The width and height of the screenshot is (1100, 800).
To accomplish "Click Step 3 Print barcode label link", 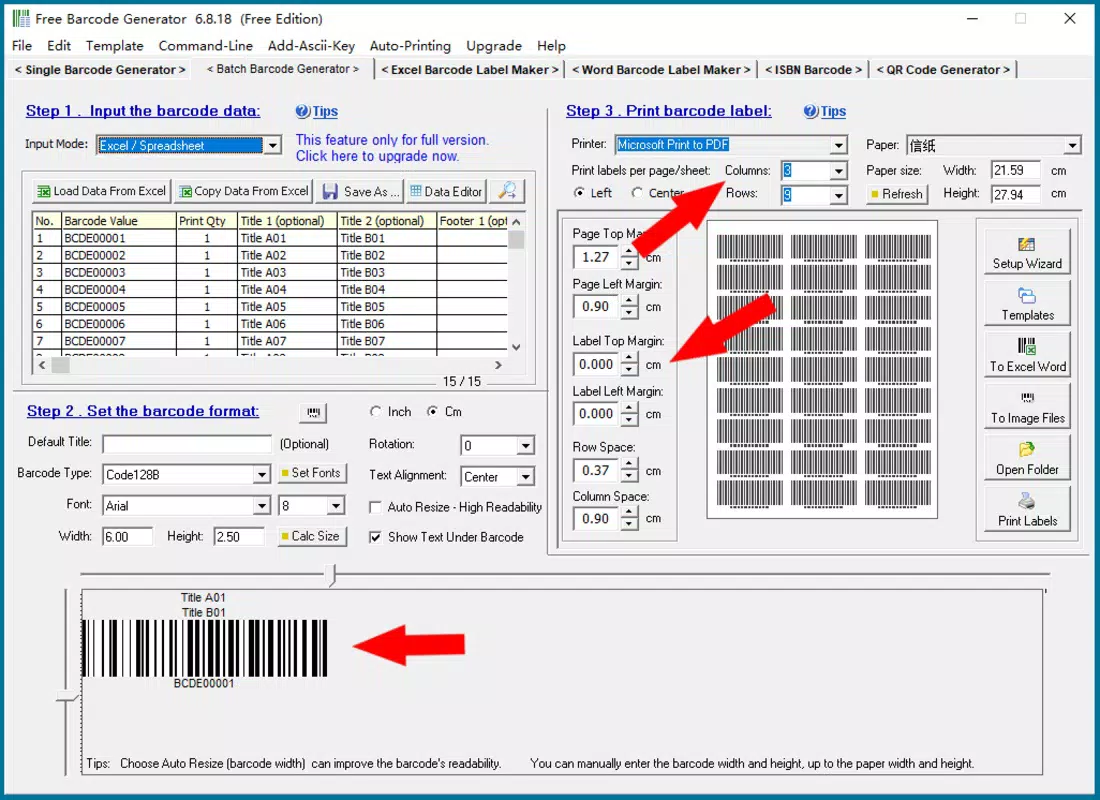I will [669, 111].
